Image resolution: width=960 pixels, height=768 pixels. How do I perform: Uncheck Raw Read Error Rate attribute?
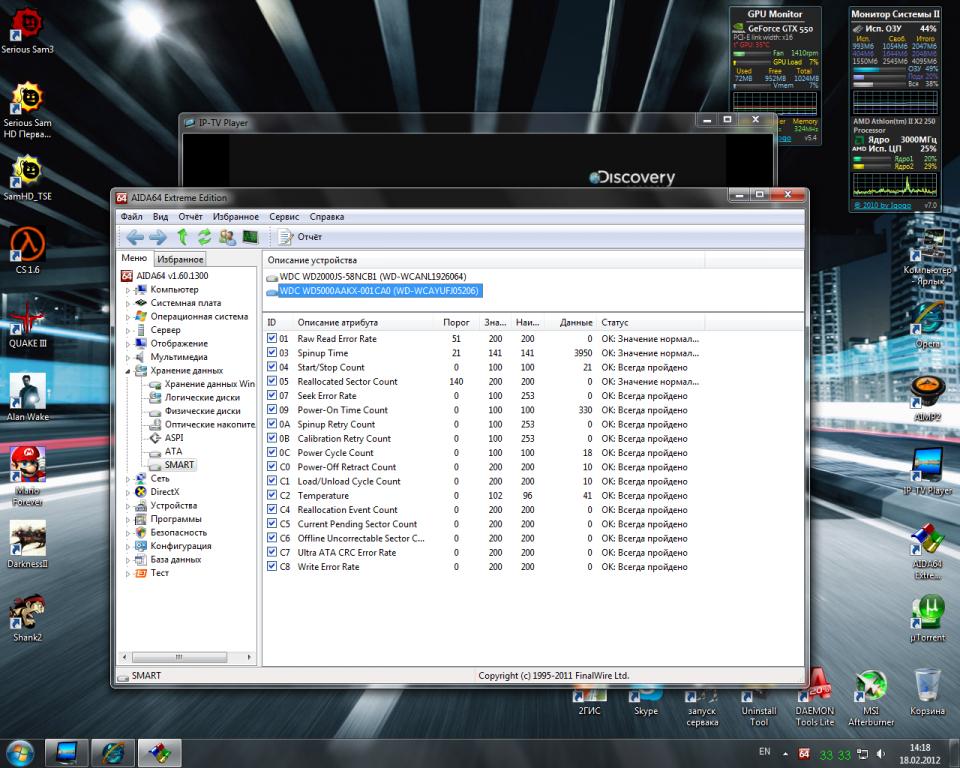(272, 338)
